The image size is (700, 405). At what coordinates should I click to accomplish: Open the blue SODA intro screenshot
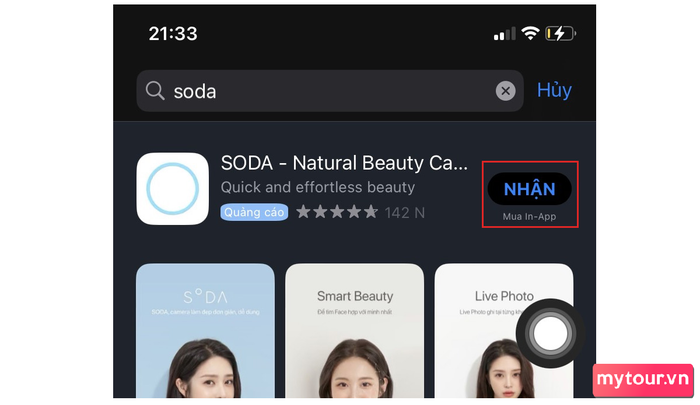click(205, 330)
